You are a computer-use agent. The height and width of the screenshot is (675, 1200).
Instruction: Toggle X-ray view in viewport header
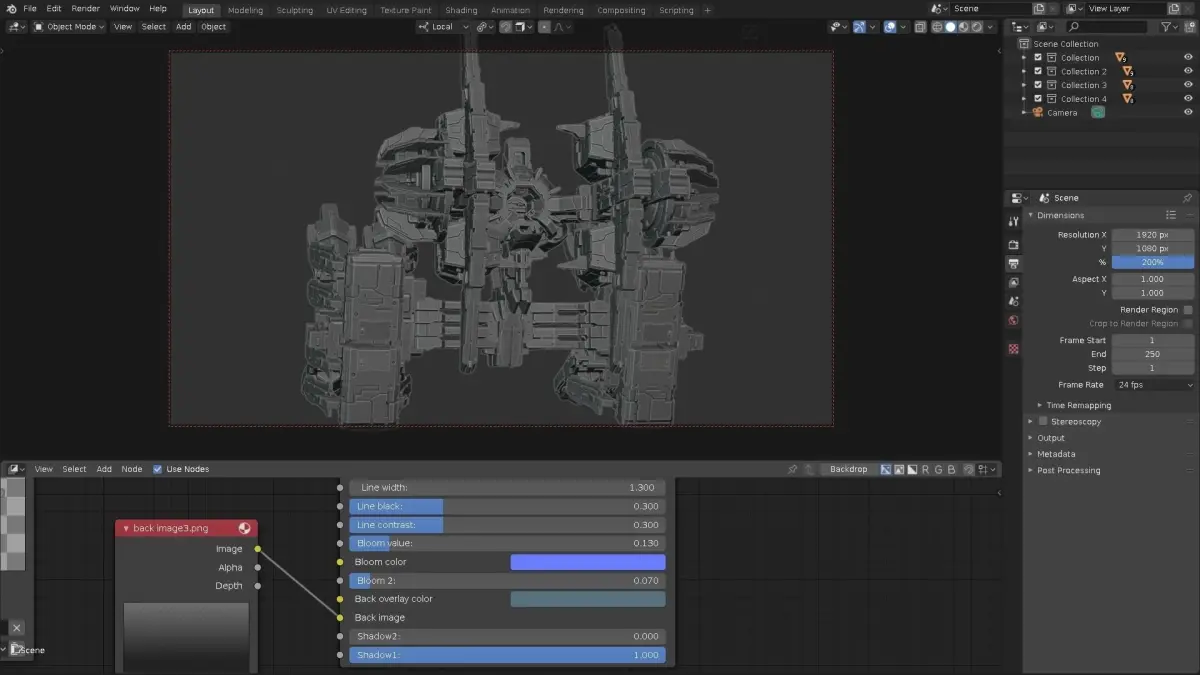(x=920, y=27)
